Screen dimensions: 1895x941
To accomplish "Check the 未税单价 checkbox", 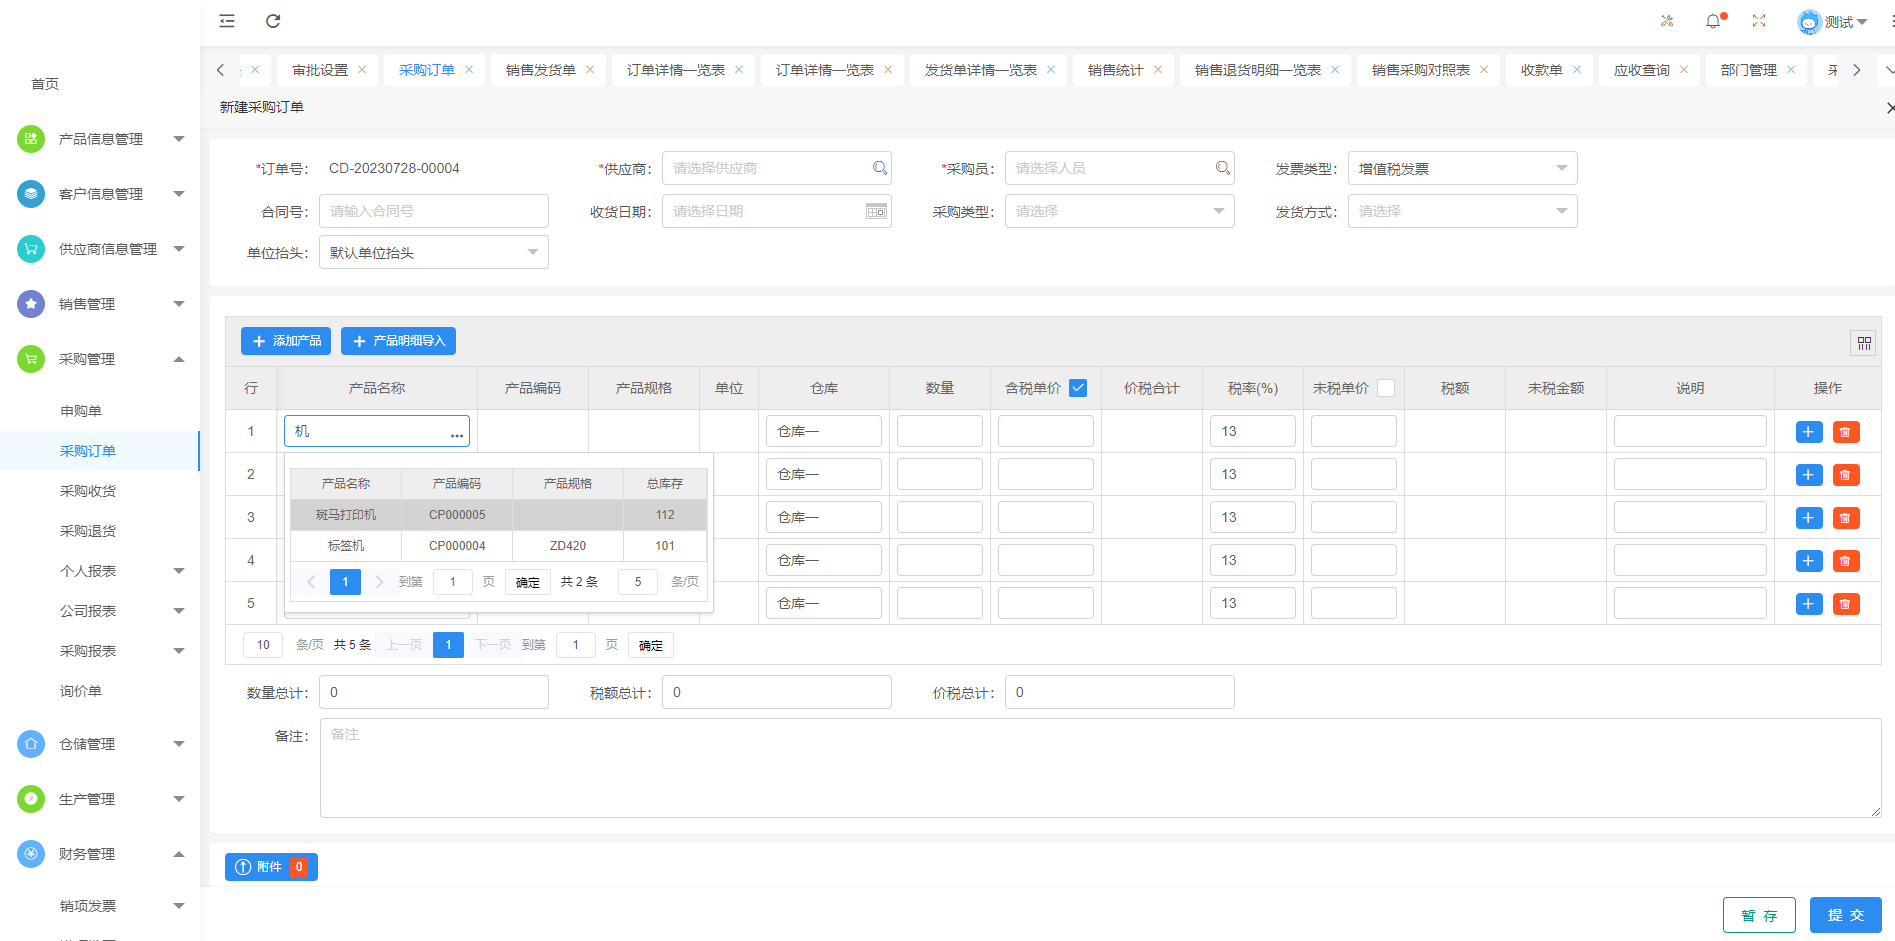I will pos(1386,388).
